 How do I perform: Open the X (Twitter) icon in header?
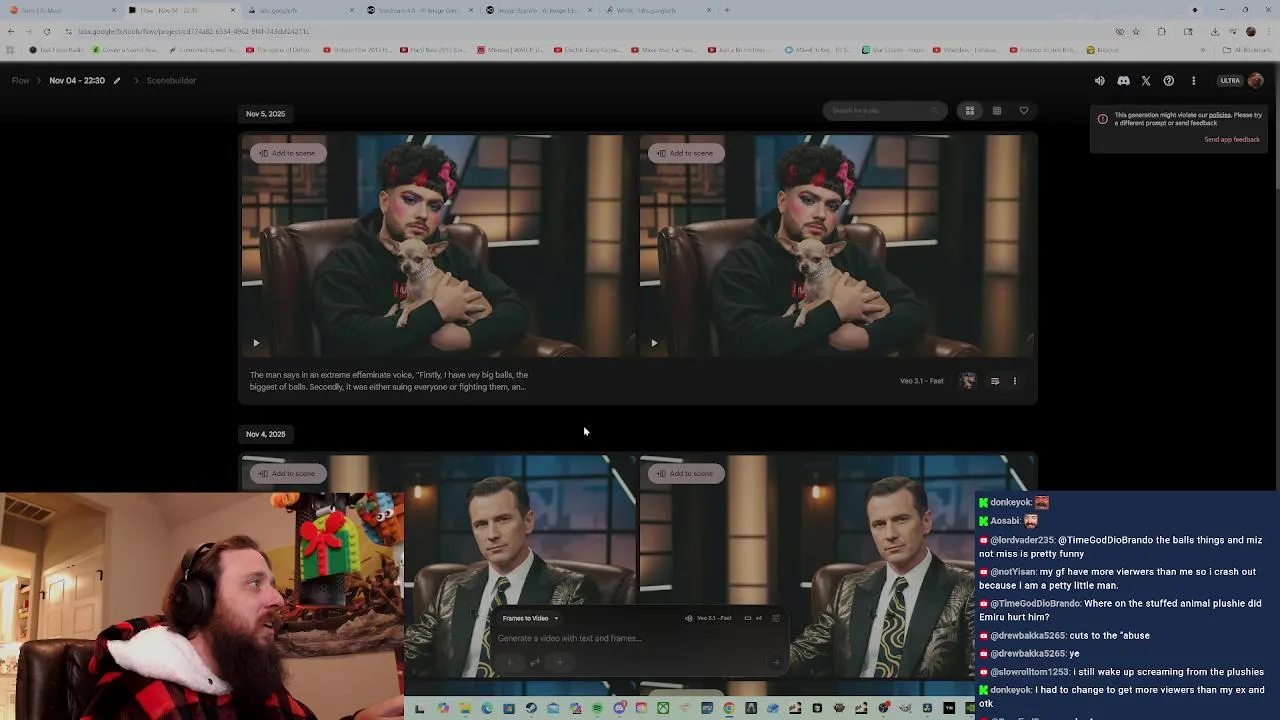coord(1146,81)
